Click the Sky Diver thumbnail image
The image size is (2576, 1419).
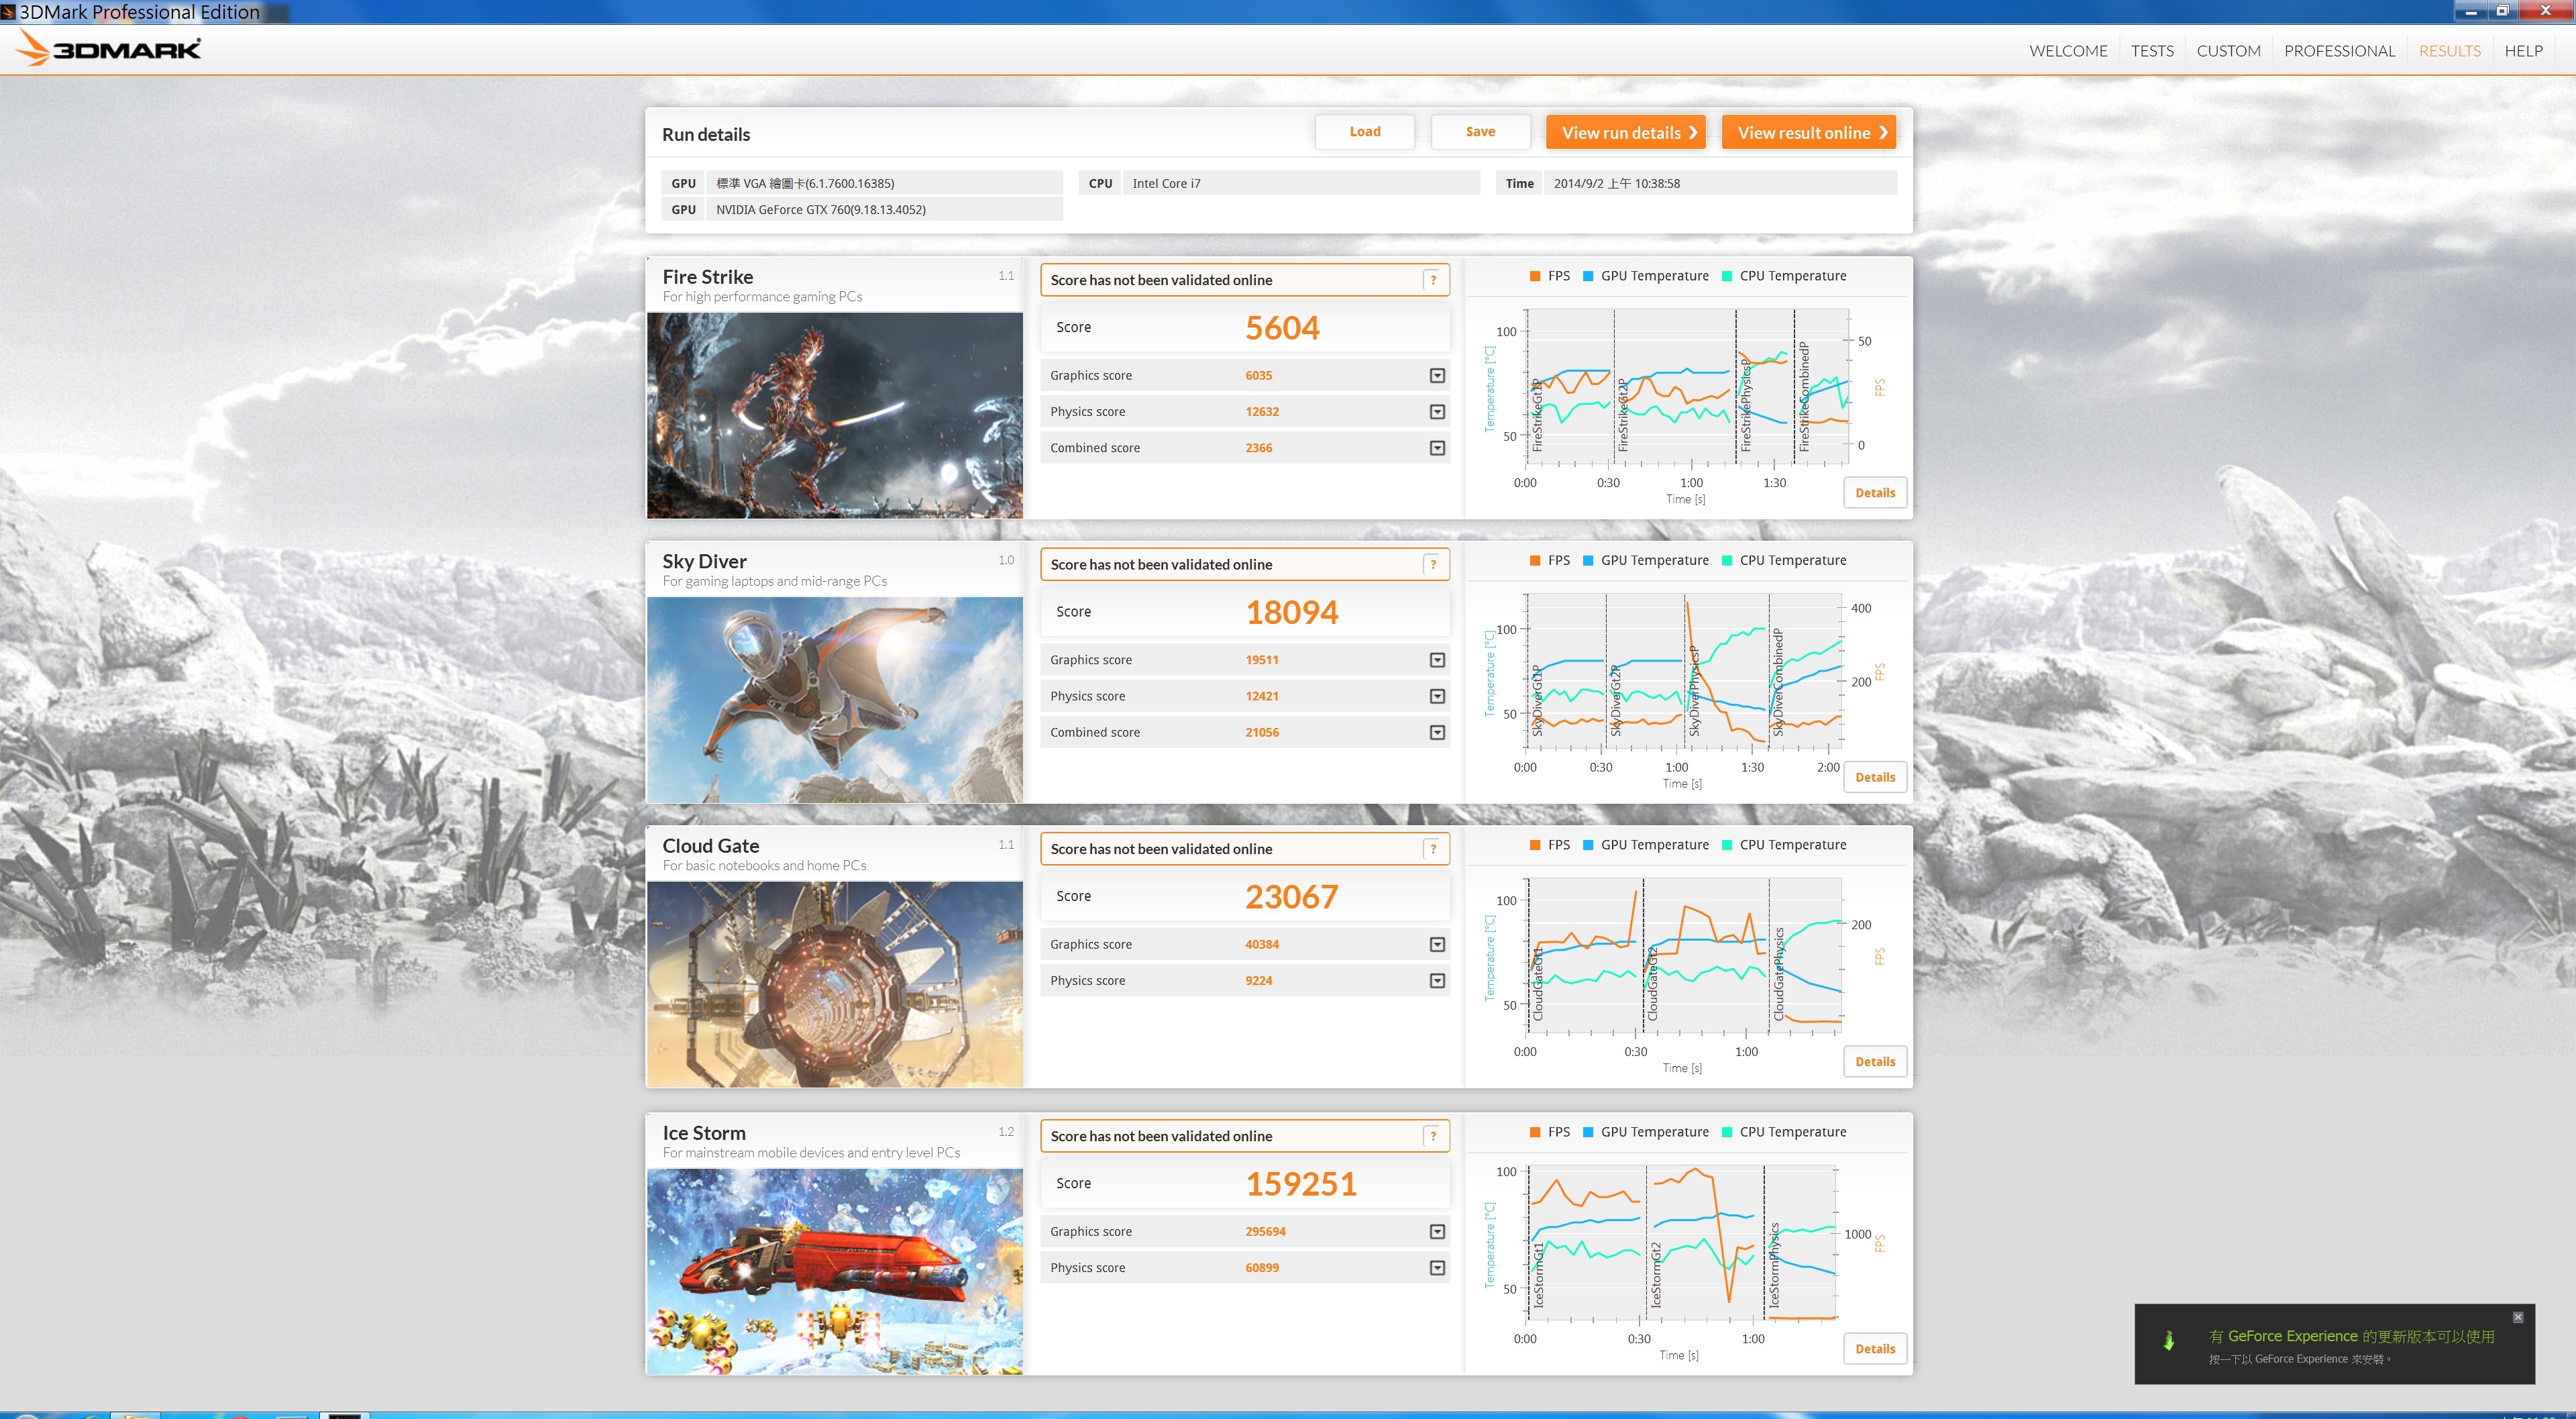pos(835,700)
